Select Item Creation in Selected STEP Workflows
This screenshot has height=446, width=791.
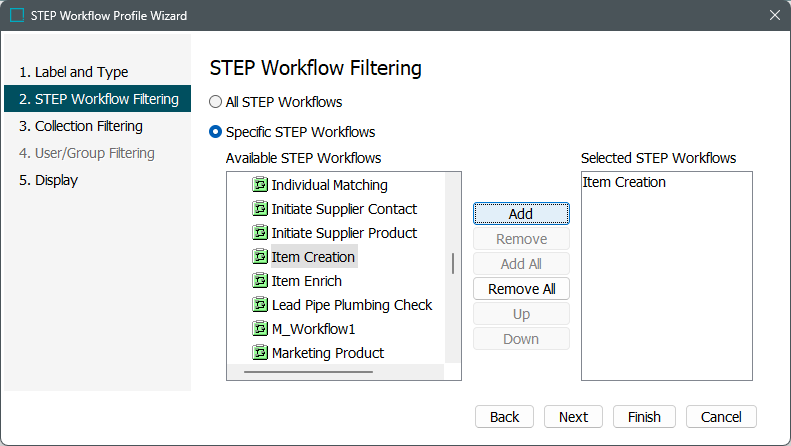[x=625, y=183]
